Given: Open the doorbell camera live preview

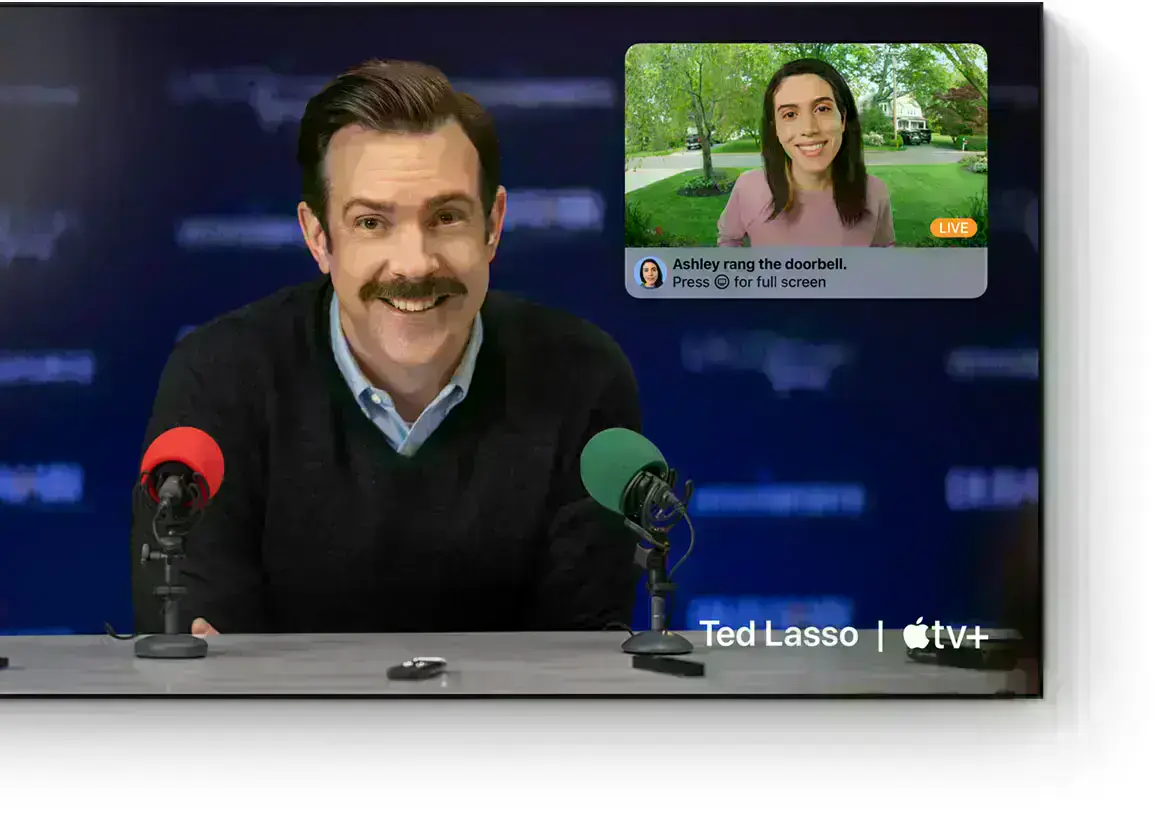Looking at the screenshot, I should coord(806,146).
